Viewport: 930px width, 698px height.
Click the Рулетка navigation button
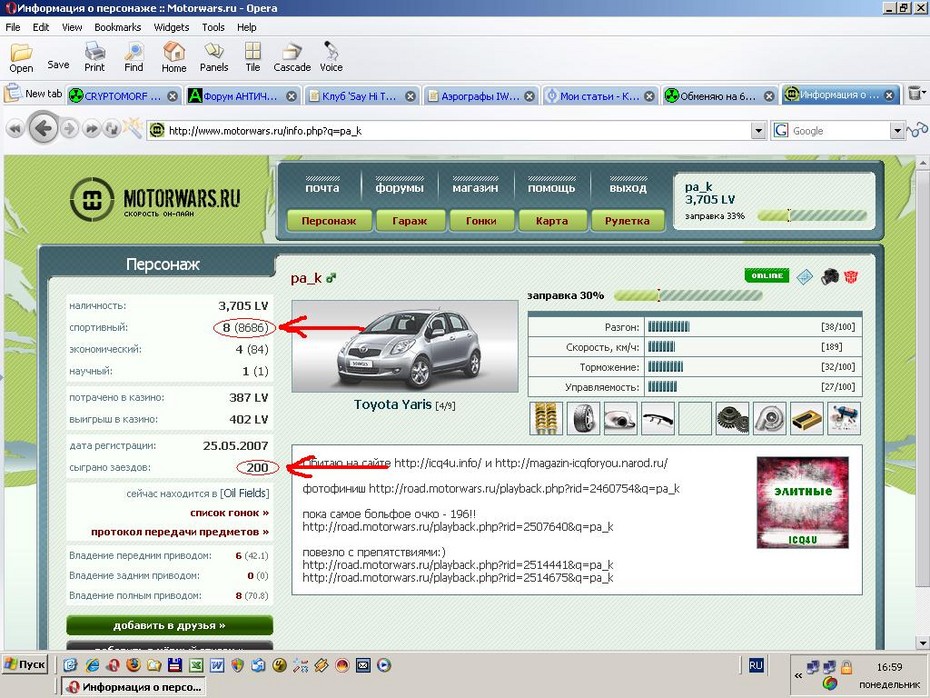(627, 221)
